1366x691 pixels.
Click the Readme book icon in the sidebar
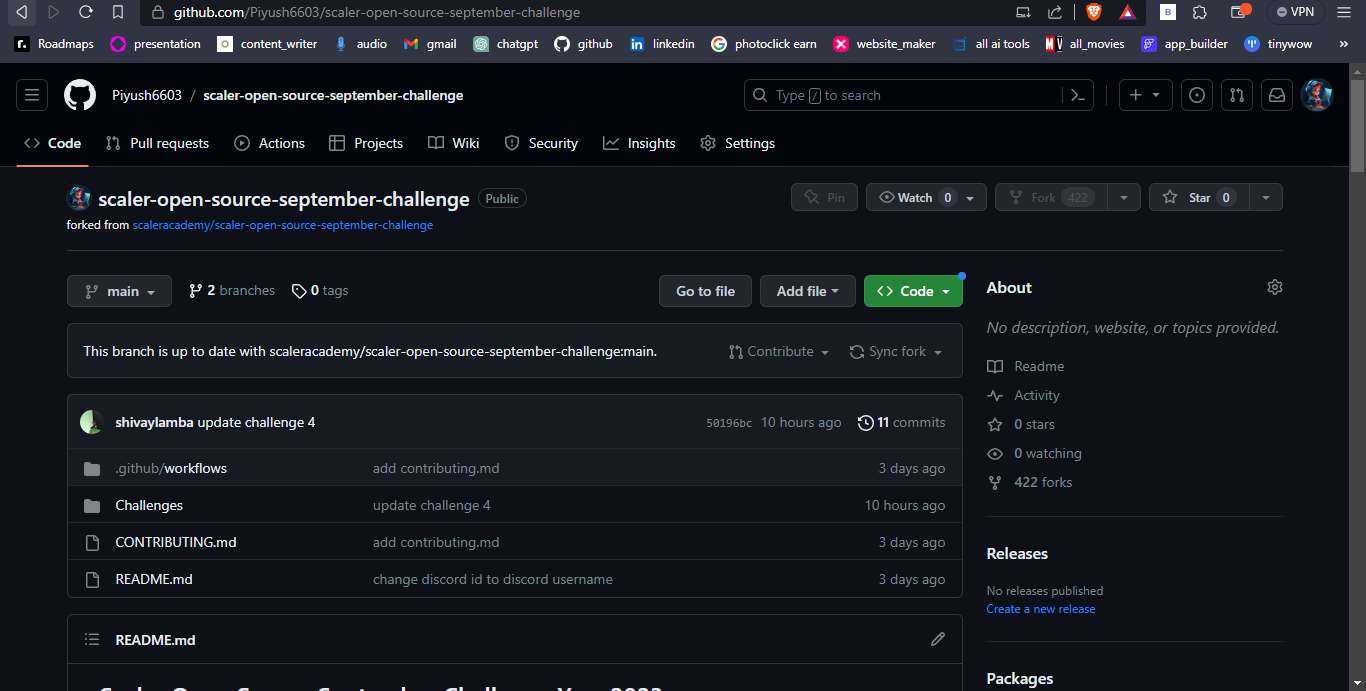(995, 366)
